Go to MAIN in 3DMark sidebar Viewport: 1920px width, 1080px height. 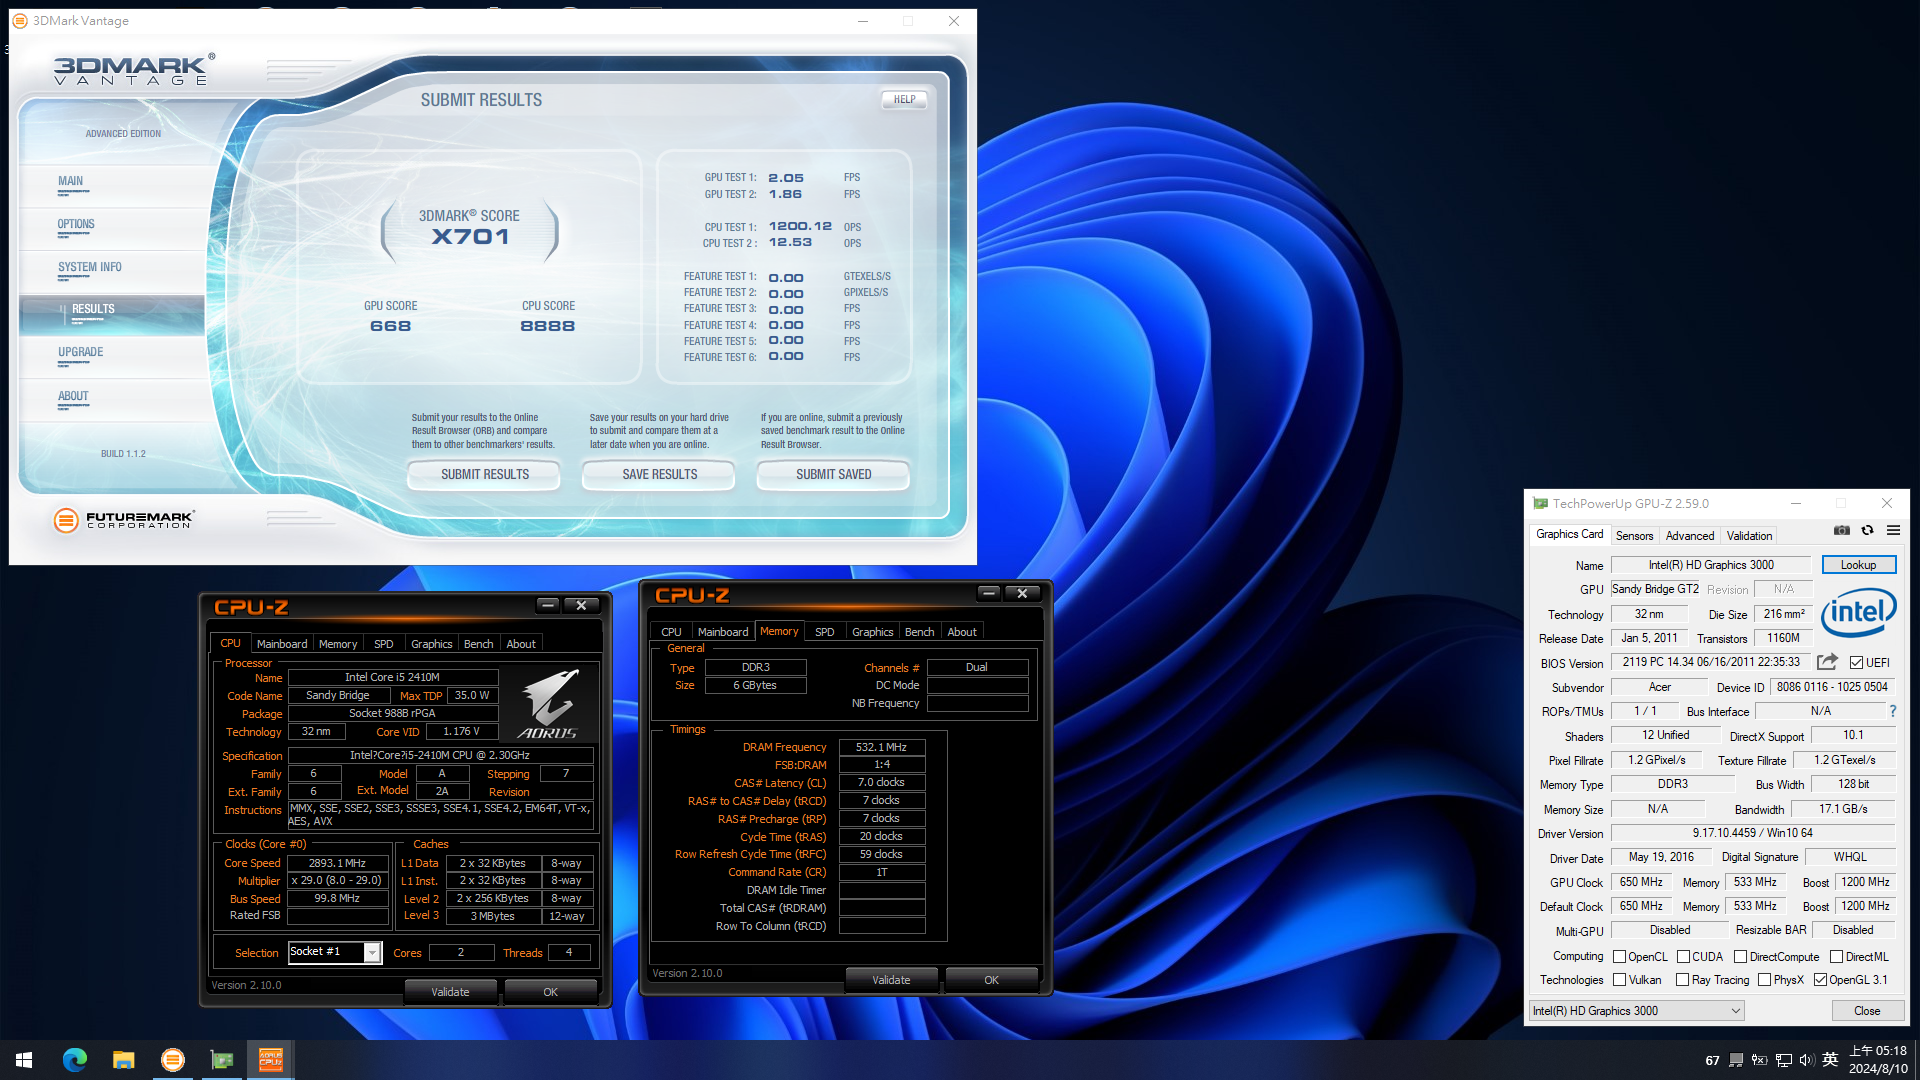coord(70,182)
